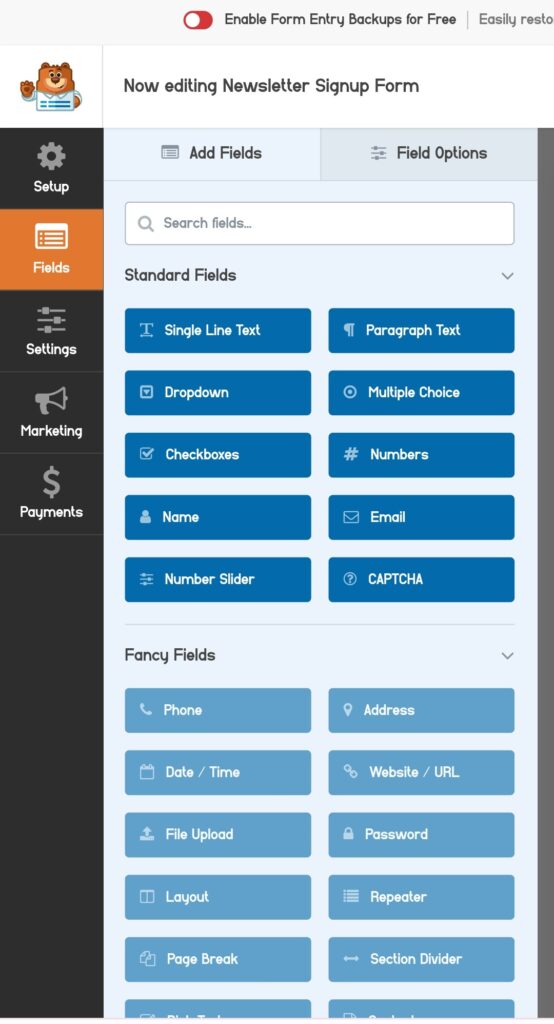Add a Multiple Choice field

(x=421, y=392)
